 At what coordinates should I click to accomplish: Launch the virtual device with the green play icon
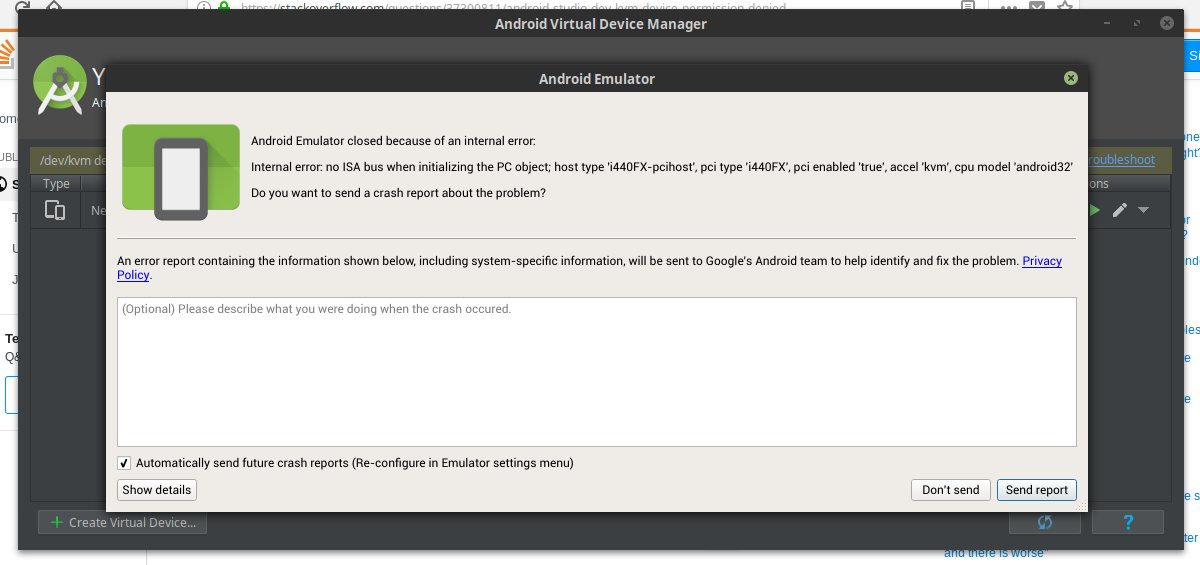1095,210
